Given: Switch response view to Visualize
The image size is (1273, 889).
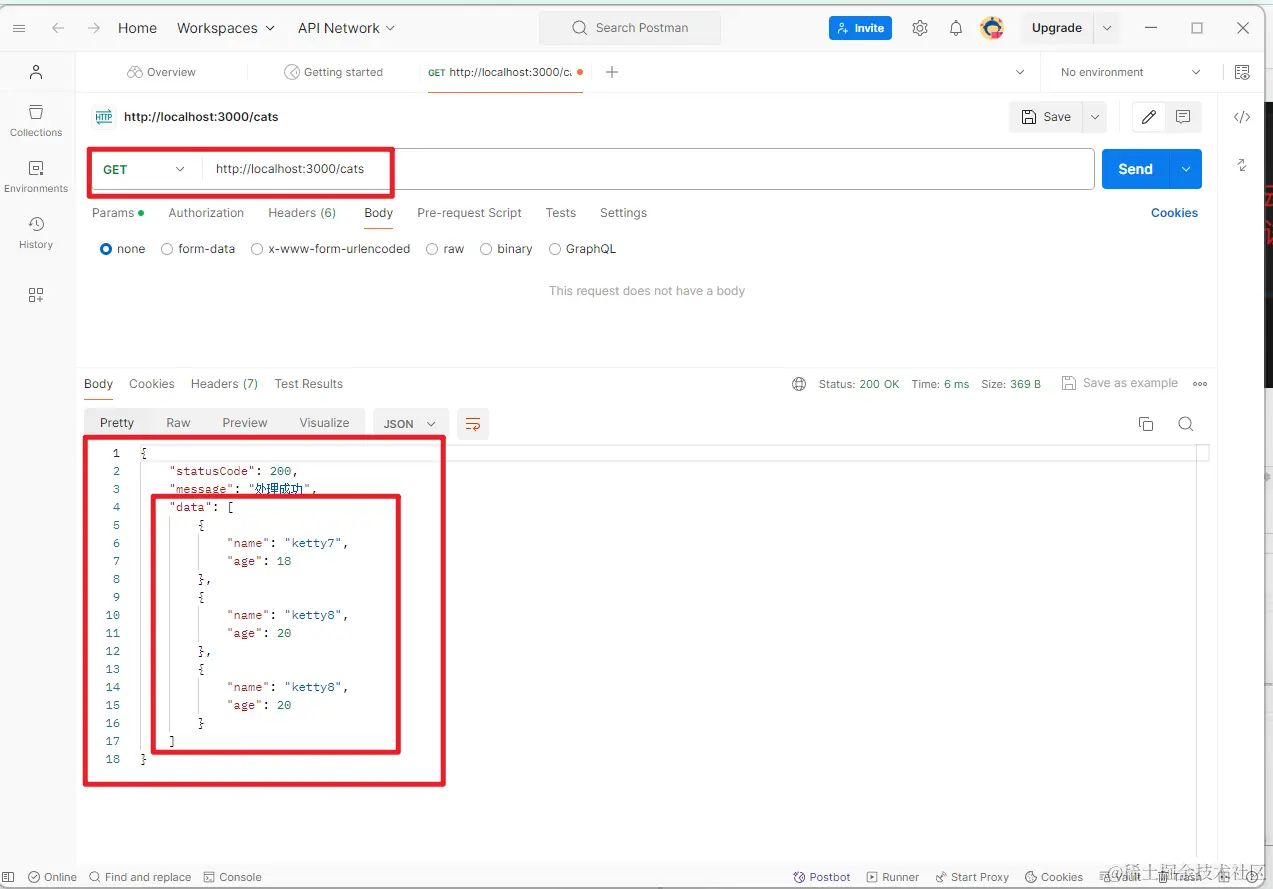Looking at the screenshot, I should tap(325, 423).
